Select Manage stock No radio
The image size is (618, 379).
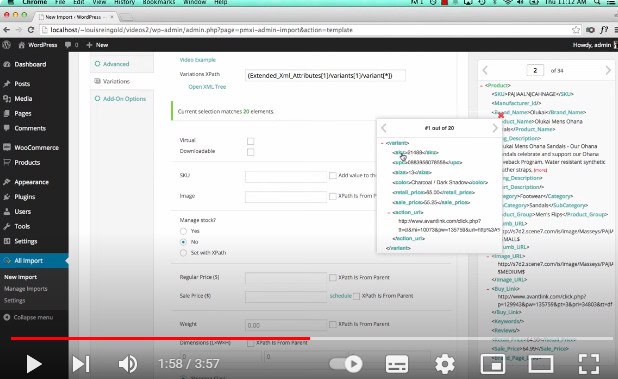point(183,242)
